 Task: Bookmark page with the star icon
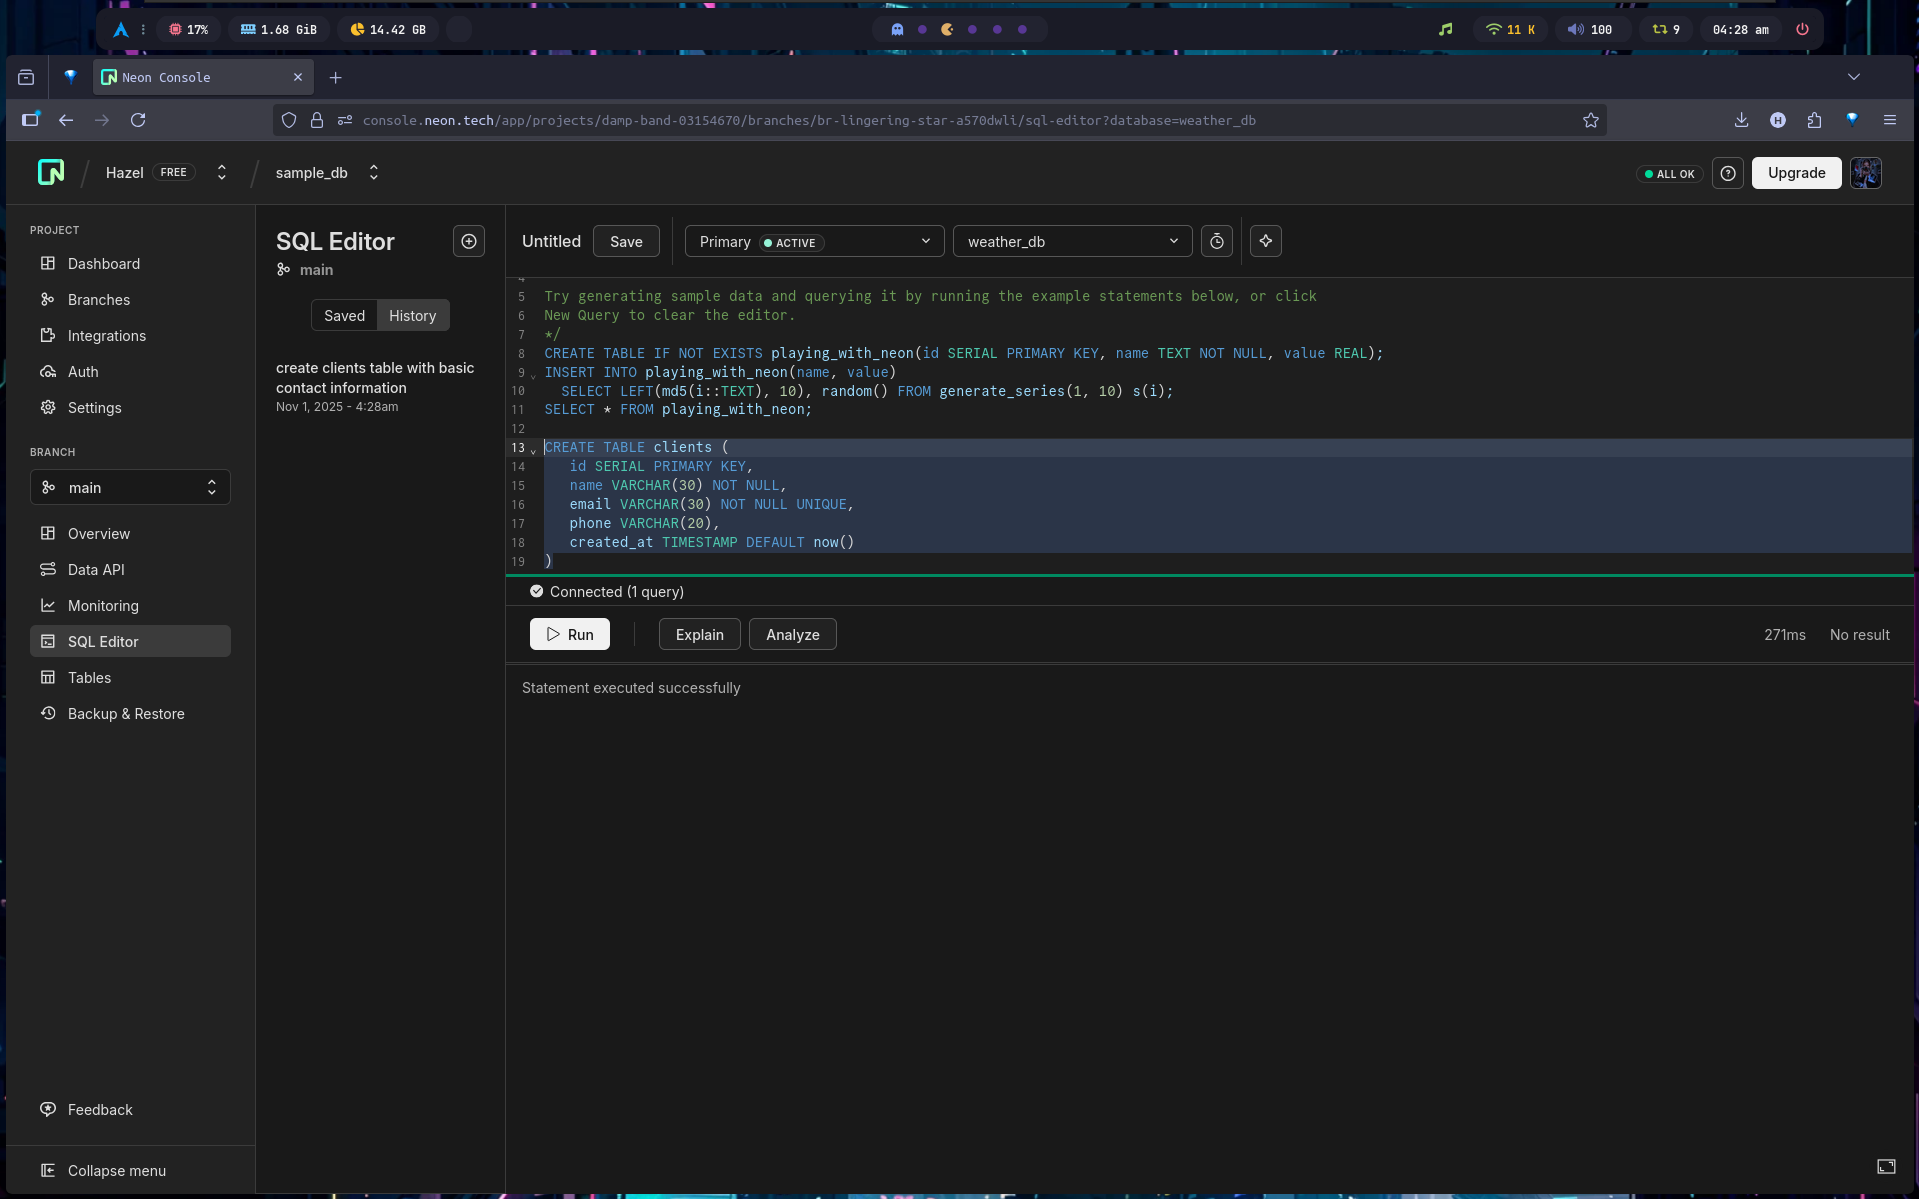point(1590,120)
